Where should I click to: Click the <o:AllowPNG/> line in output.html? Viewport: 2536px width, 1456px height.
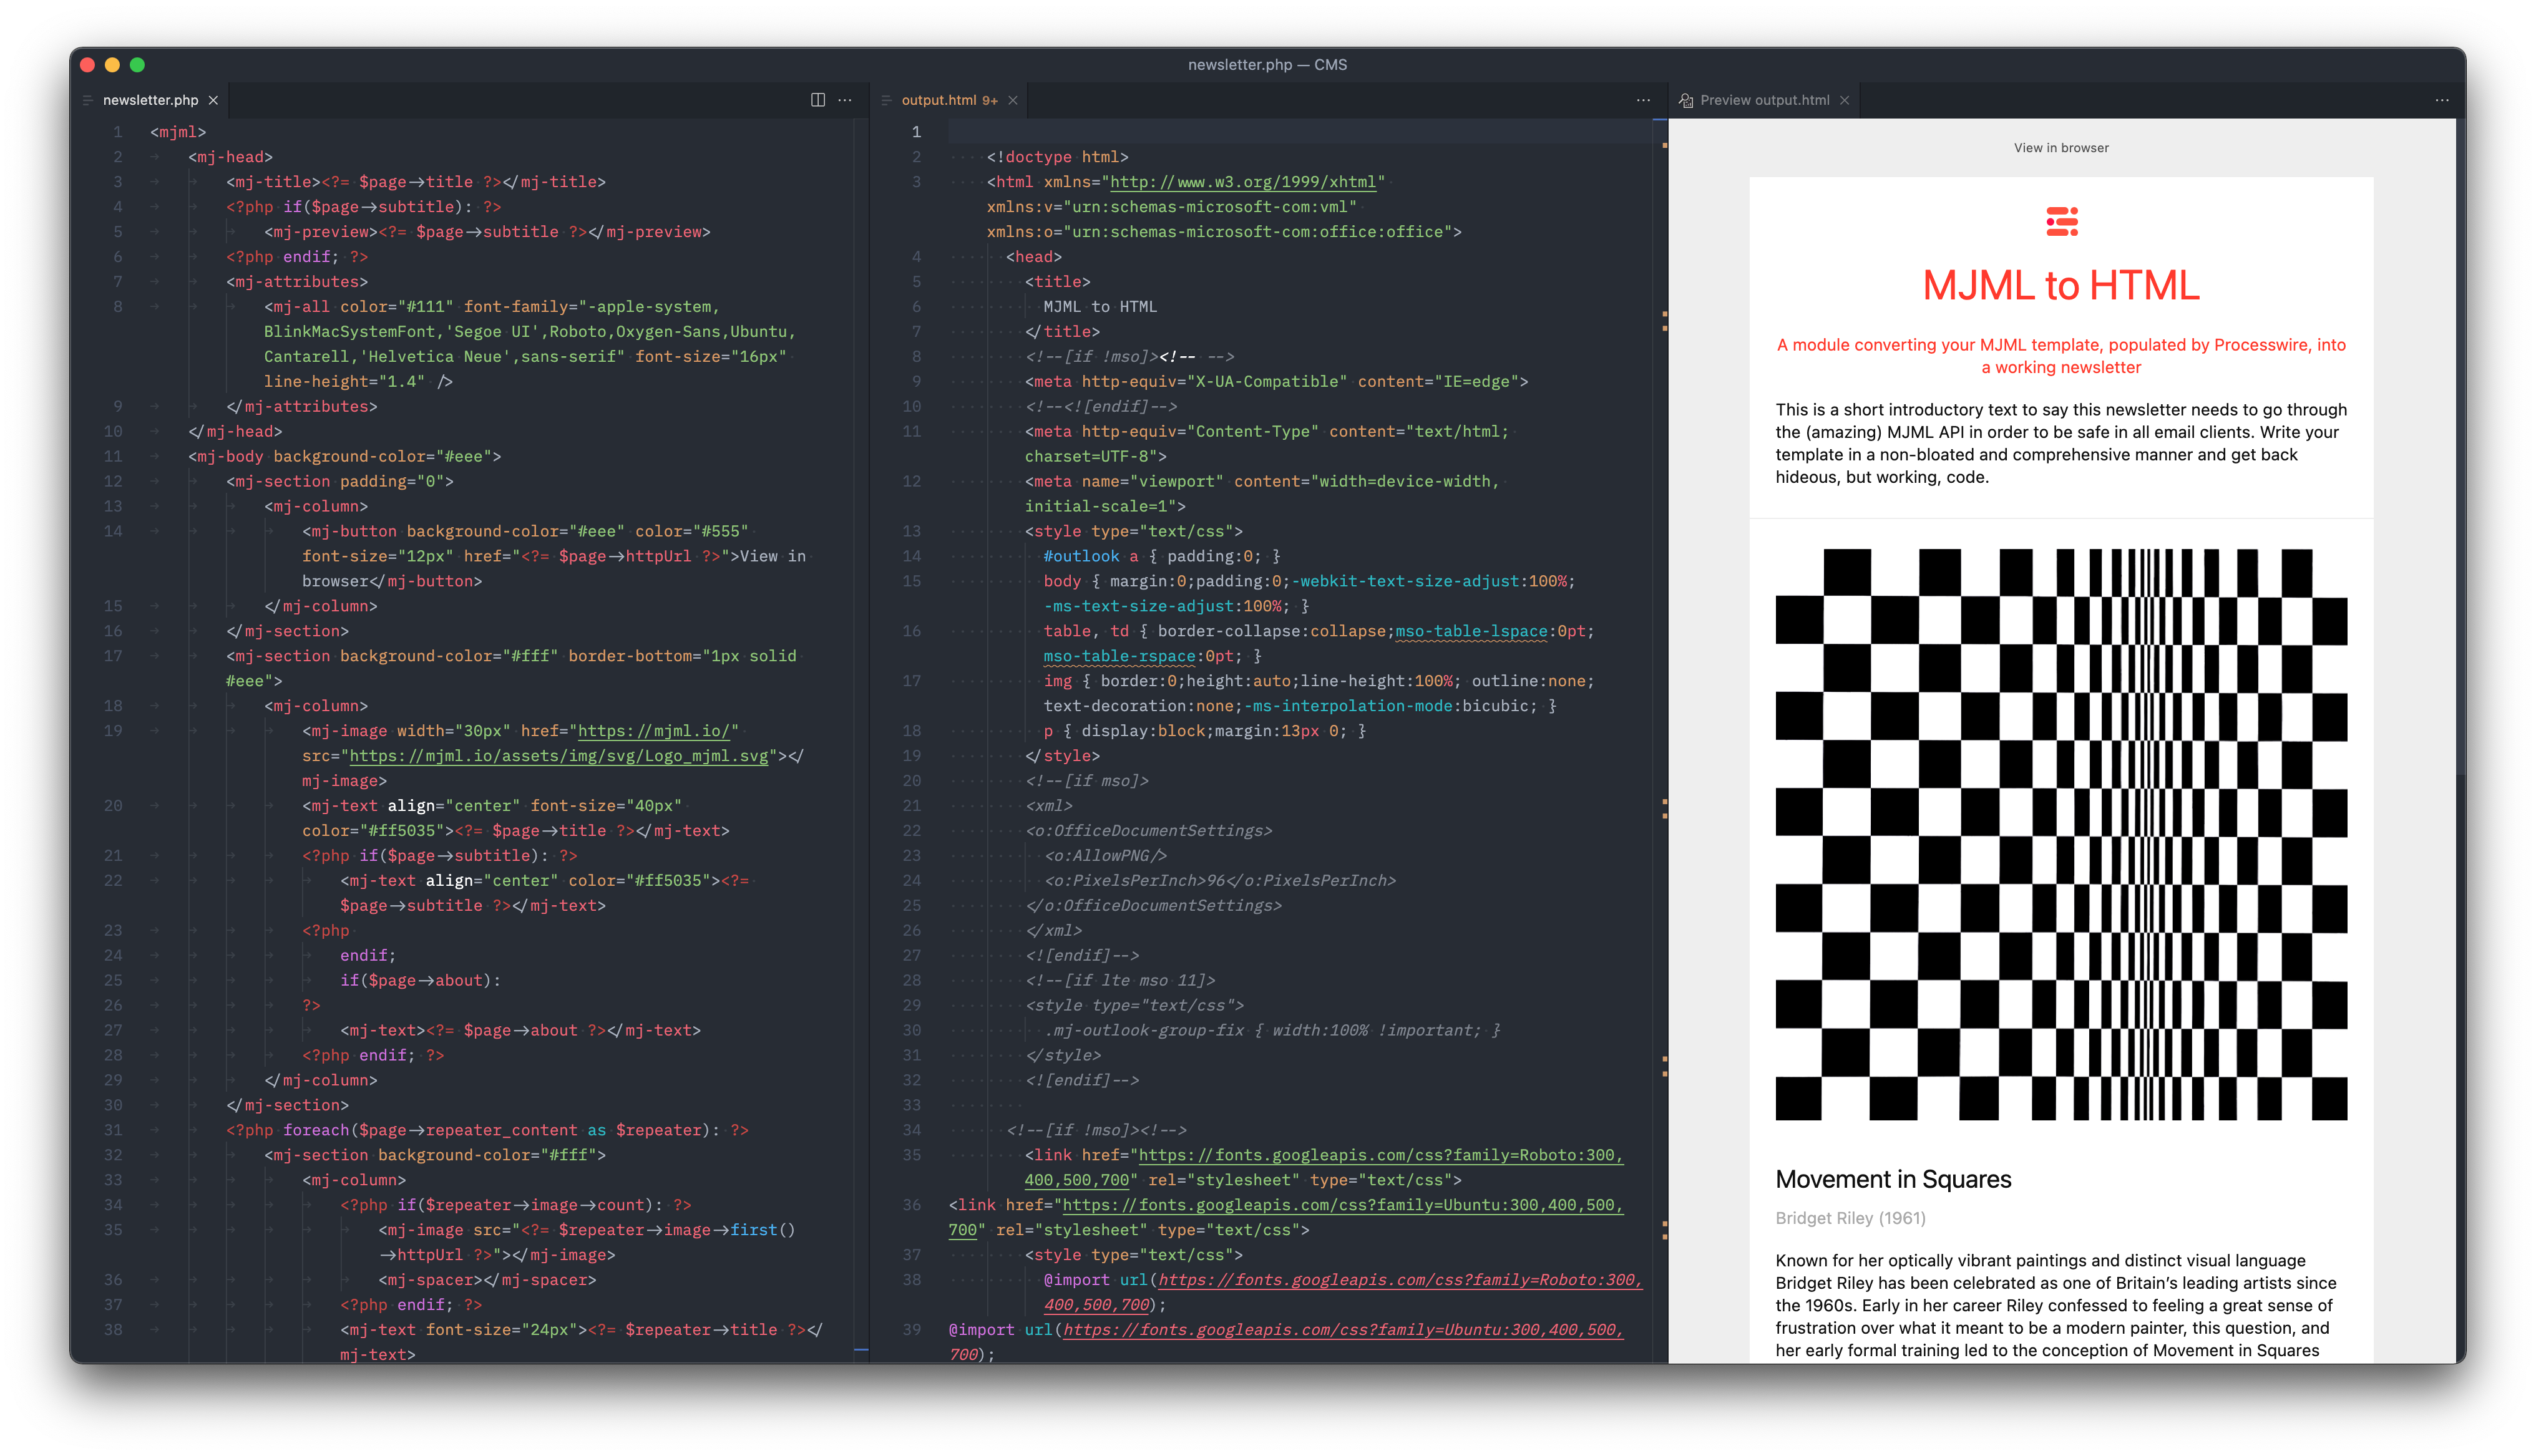1105,856
